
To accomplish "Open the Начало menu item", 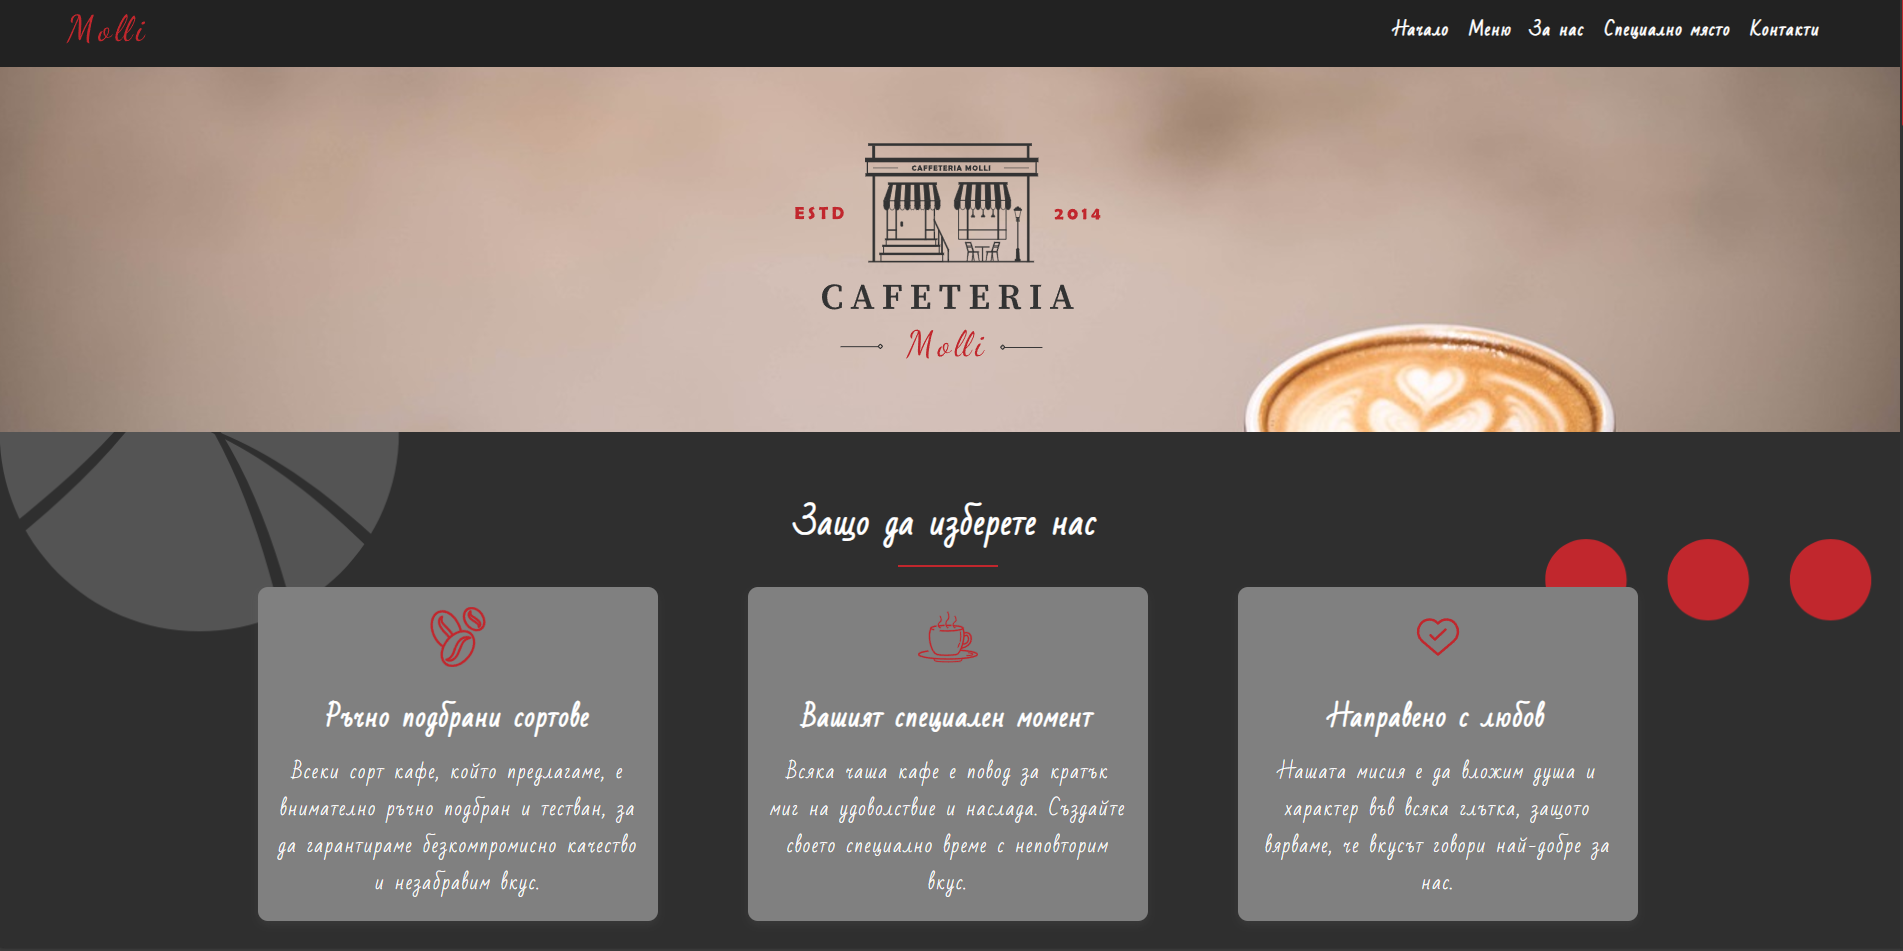I will point(1420,29).
